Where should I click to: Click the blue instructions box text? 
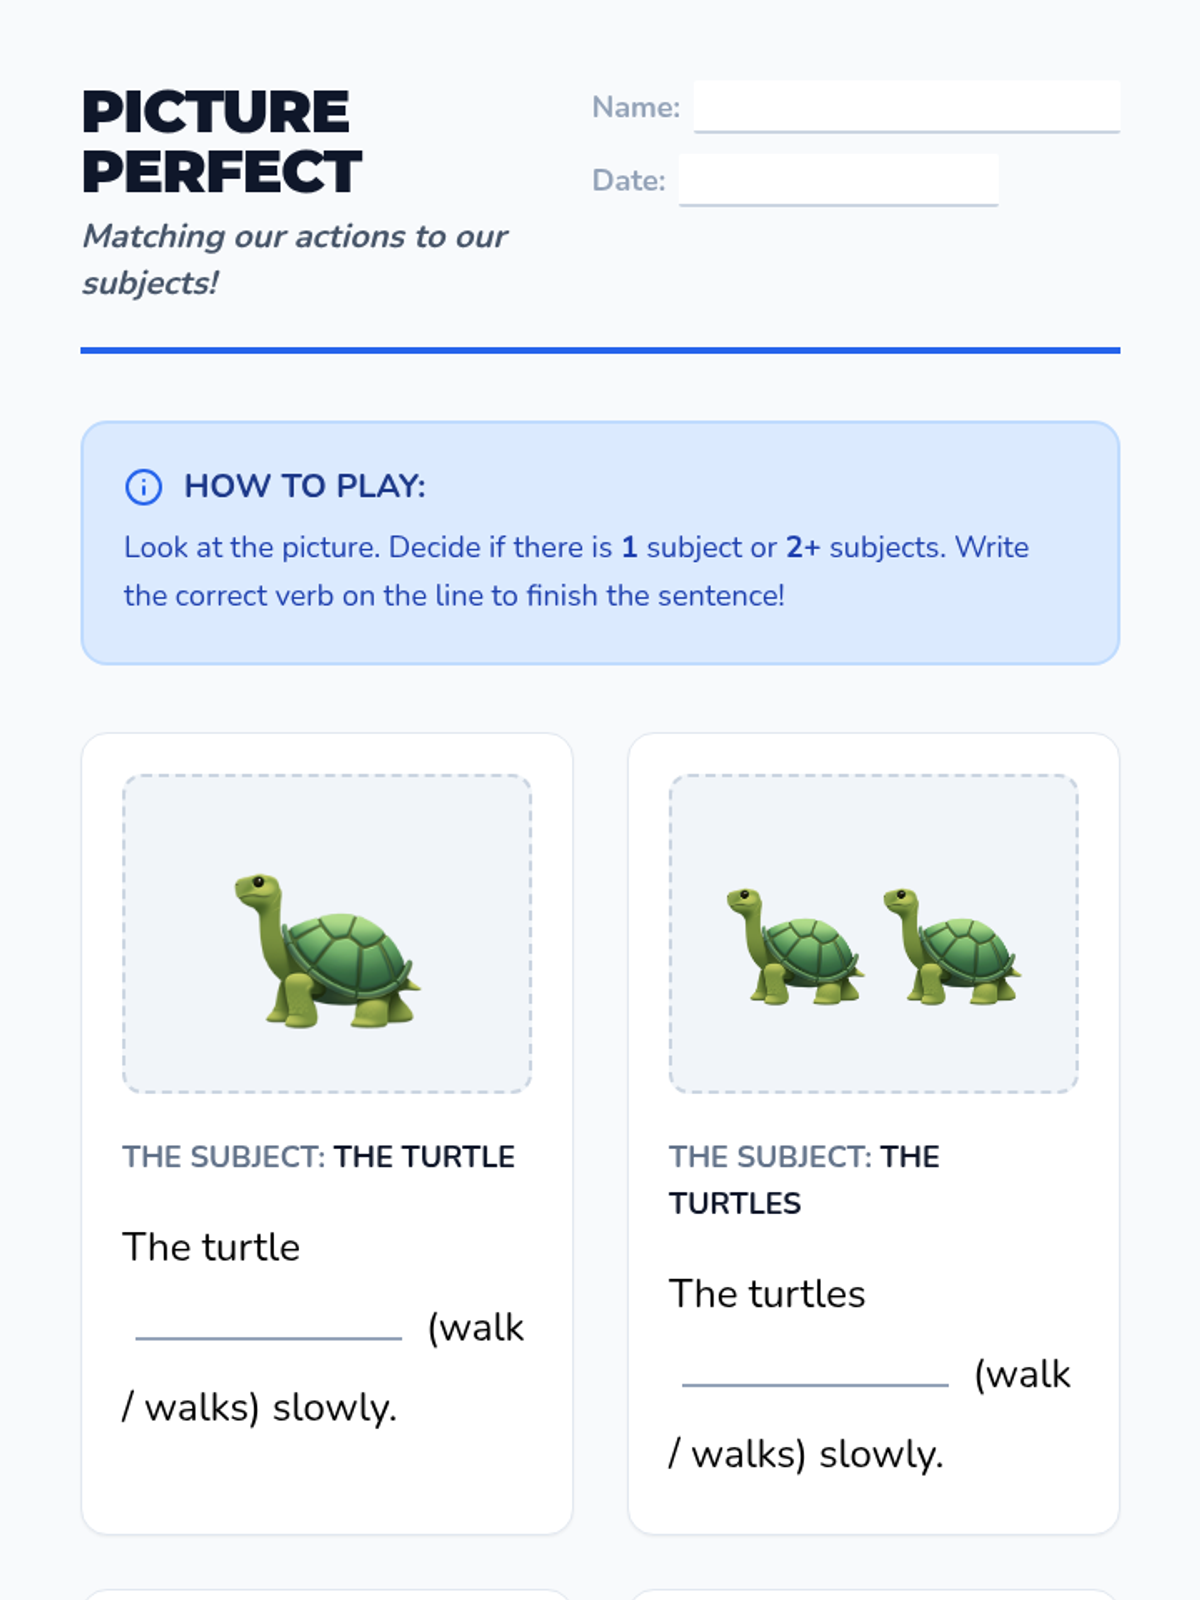point(575,571)
